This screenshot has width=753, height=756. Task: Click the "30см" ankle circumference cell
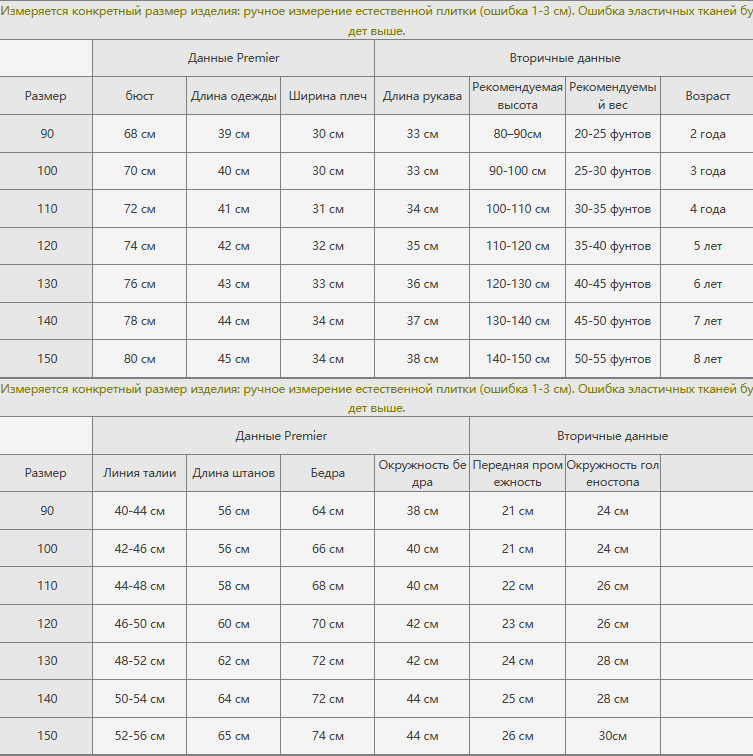click(612, 736)
